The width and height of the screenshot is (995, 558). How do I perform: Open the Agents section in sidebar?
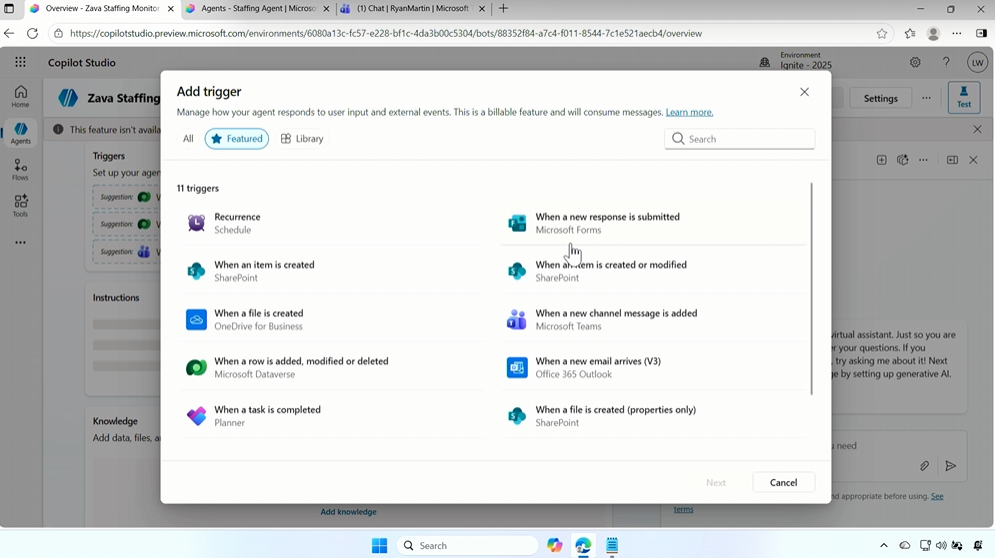[x=20, y=133]
